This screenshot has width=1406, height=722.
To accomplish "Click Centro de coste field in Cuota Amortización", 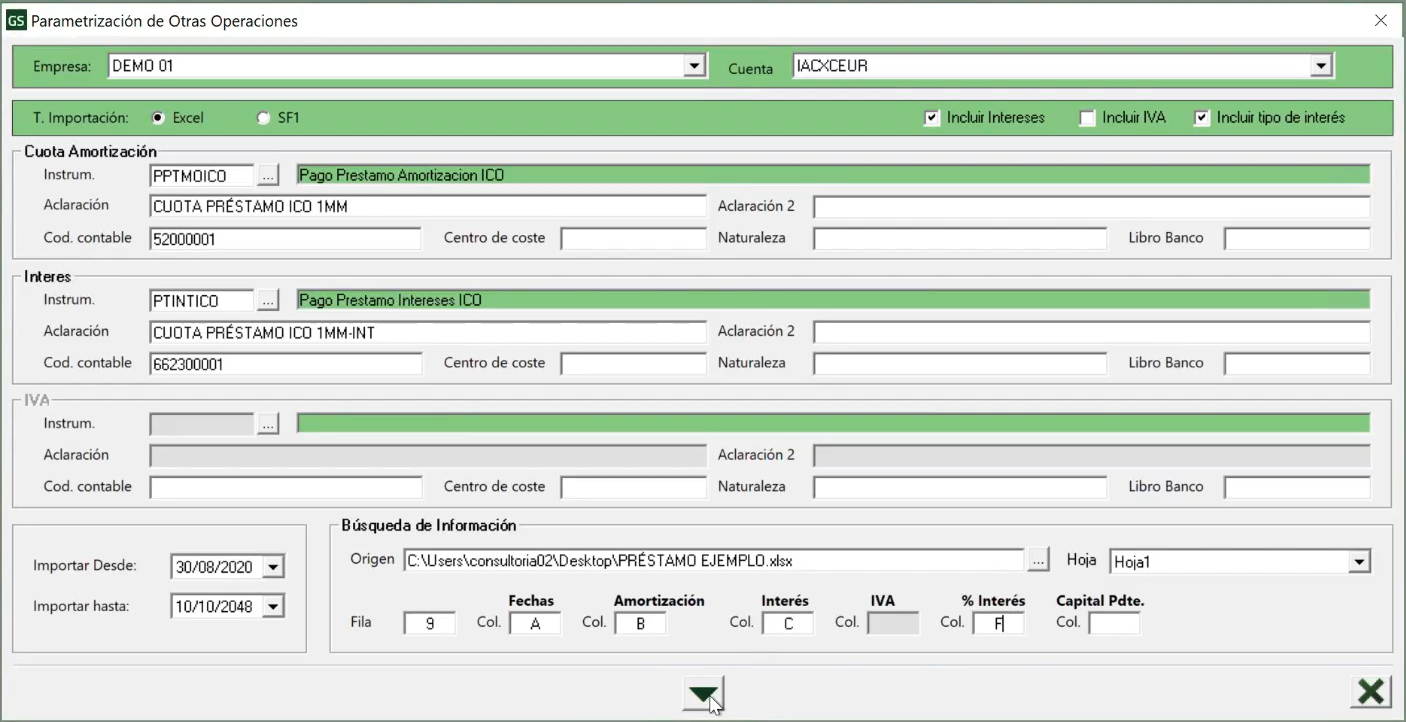I will [x=633, y=239].
